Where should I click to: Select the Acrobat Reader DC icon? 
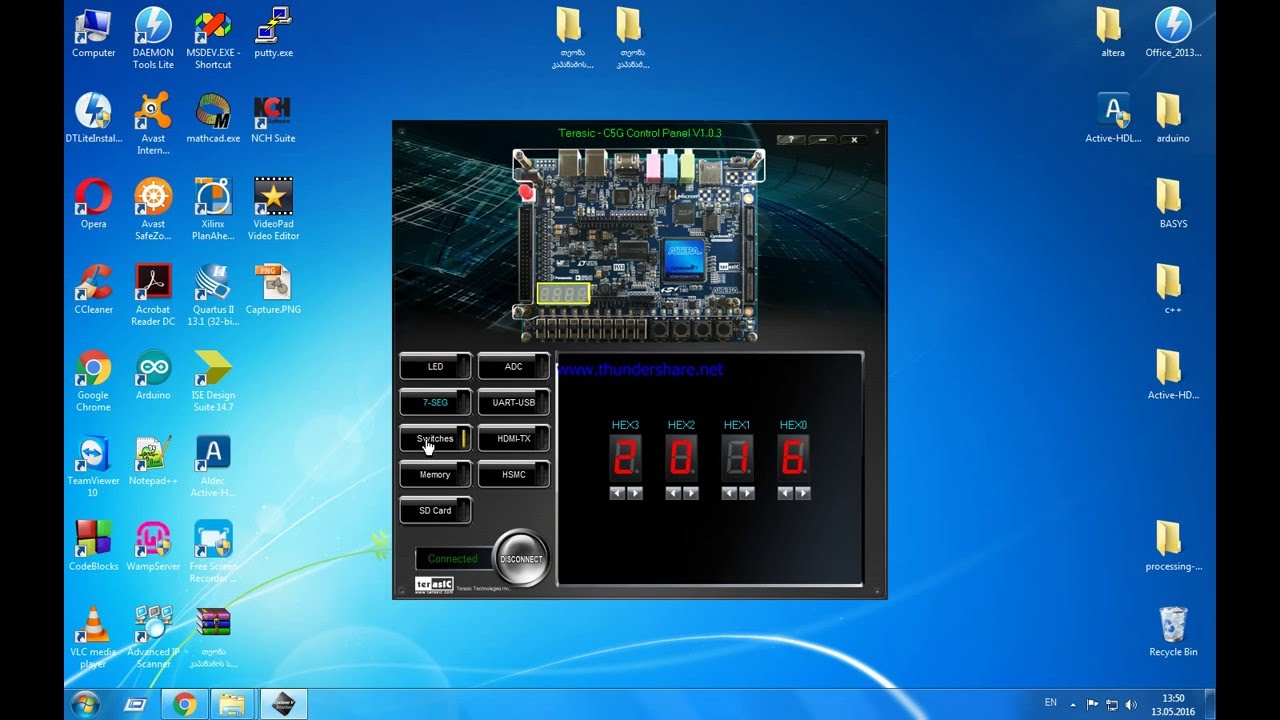[153, 296]
